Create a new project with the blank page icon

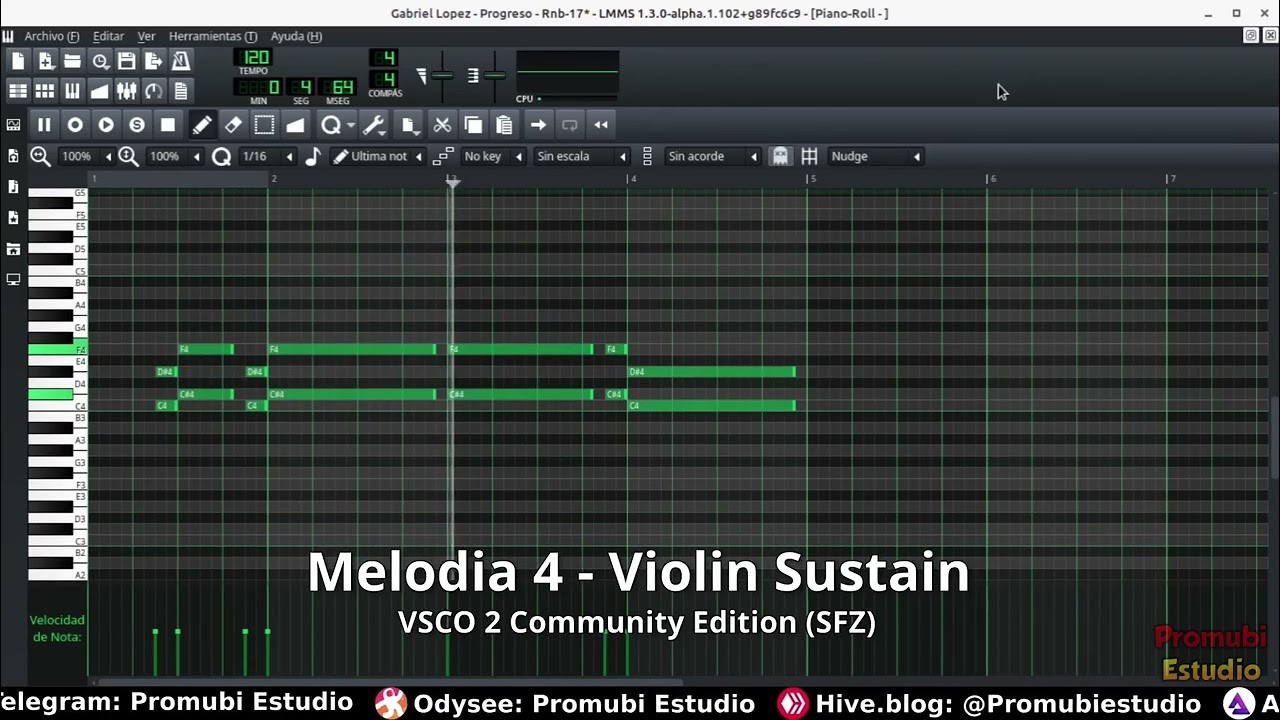tap(18, 62)
